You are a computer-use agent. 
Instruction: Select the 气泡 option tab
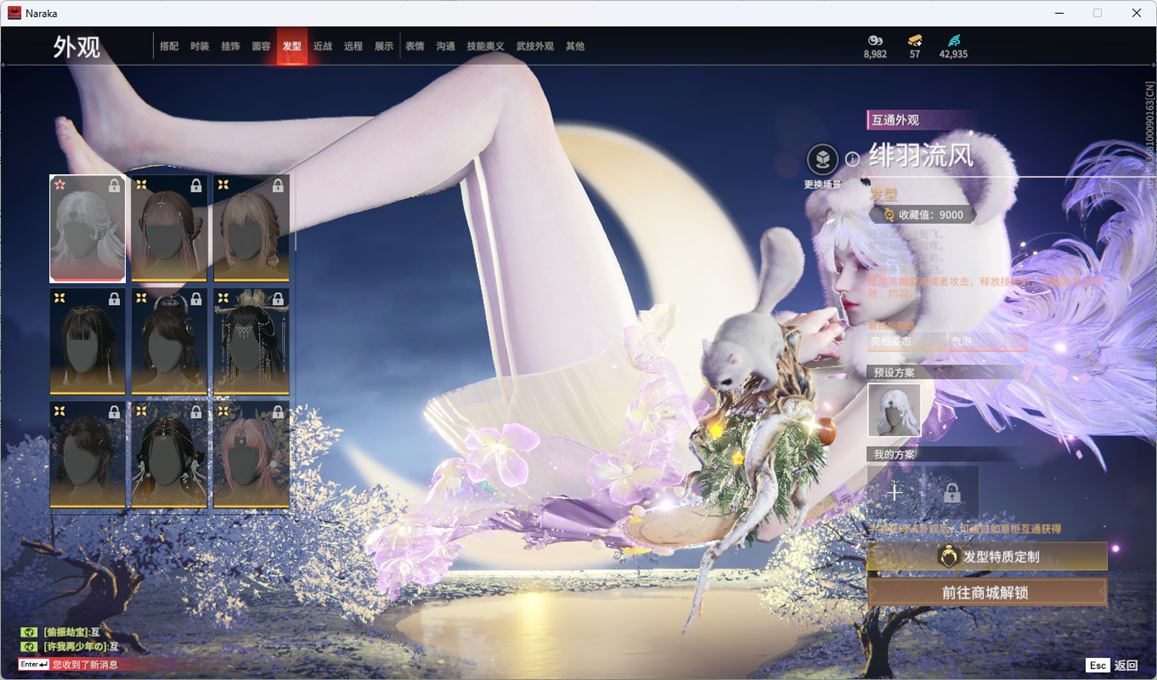coord(987,342)
